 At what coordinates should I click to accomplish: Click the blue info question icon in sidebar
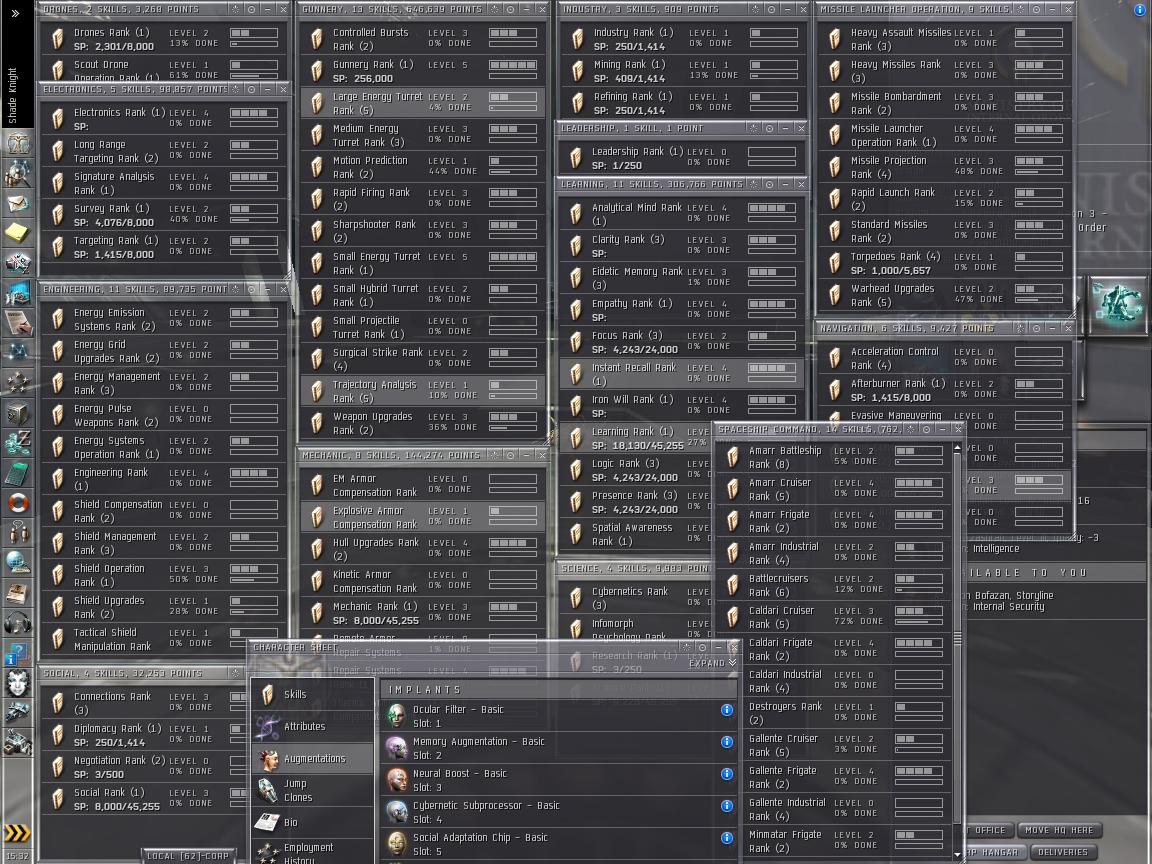[18, 653]
